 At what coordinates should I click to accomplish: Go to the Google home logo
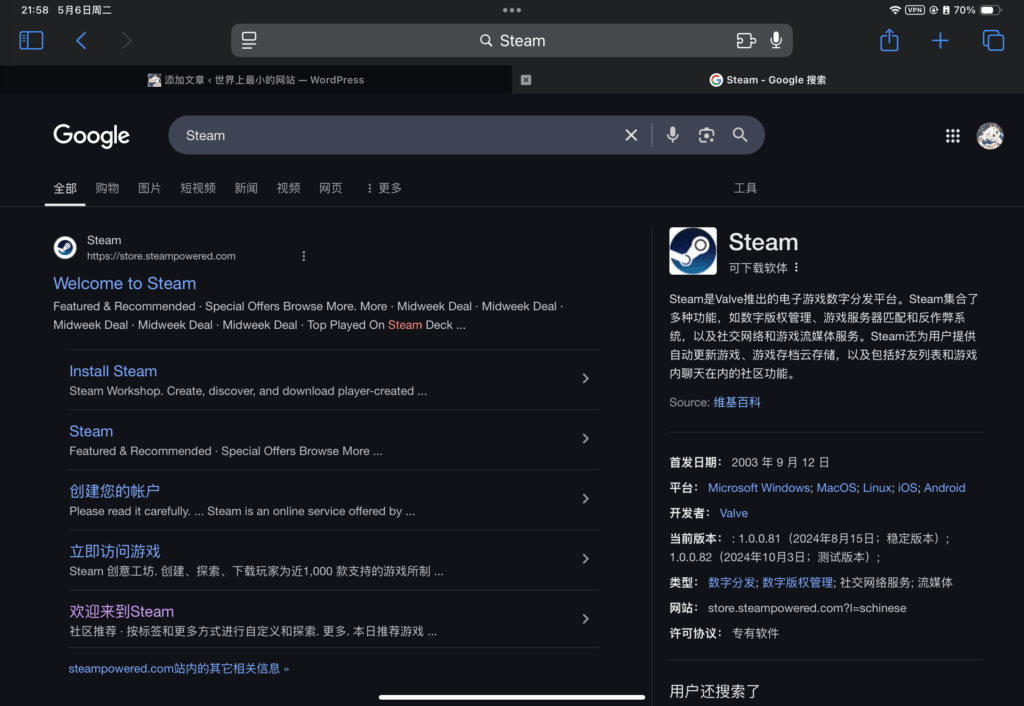[91, 136]
